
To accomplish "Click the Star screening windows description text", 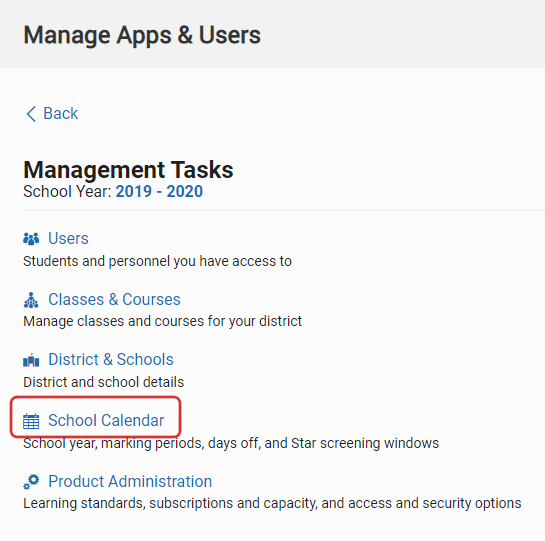I will pos(231,443).
